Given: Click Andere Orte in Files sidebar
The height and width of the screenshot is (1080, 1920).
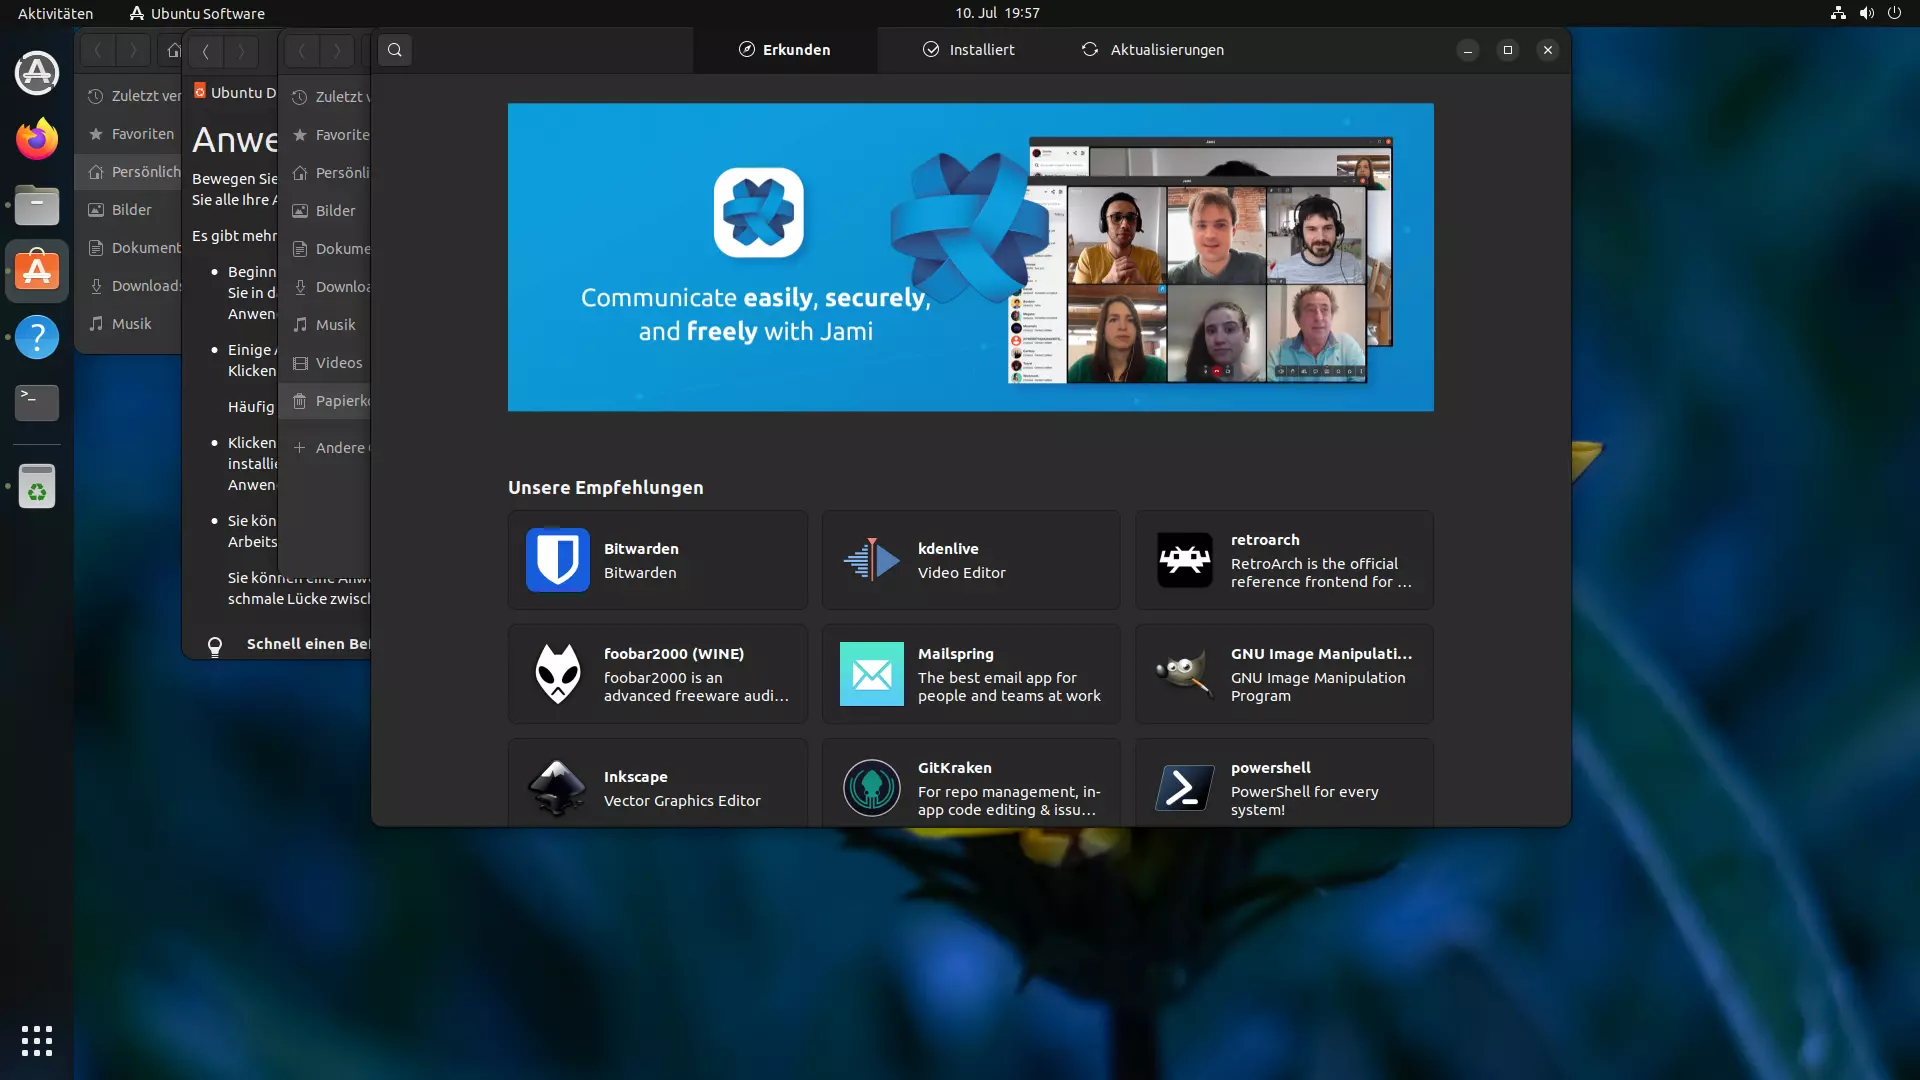Looking at the screenshot, I should tap(326, 448).
